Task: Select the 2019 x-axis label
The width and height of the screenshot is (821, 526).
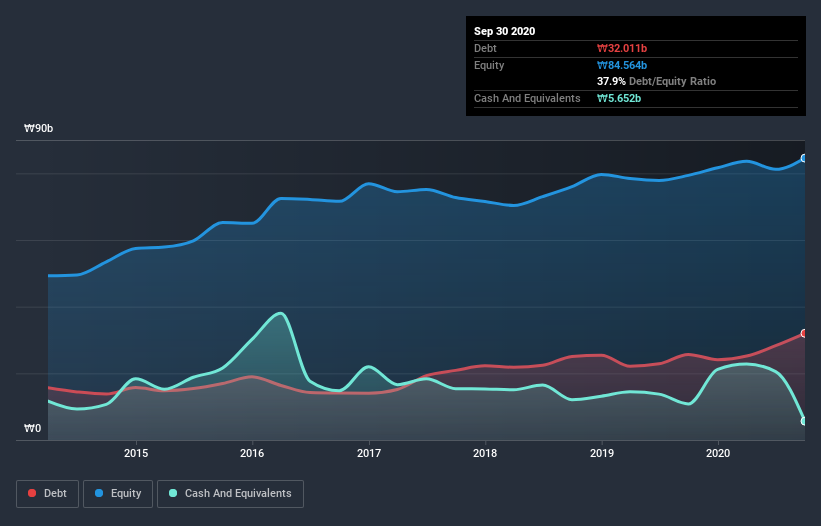Action: click(x=602, y=453)
